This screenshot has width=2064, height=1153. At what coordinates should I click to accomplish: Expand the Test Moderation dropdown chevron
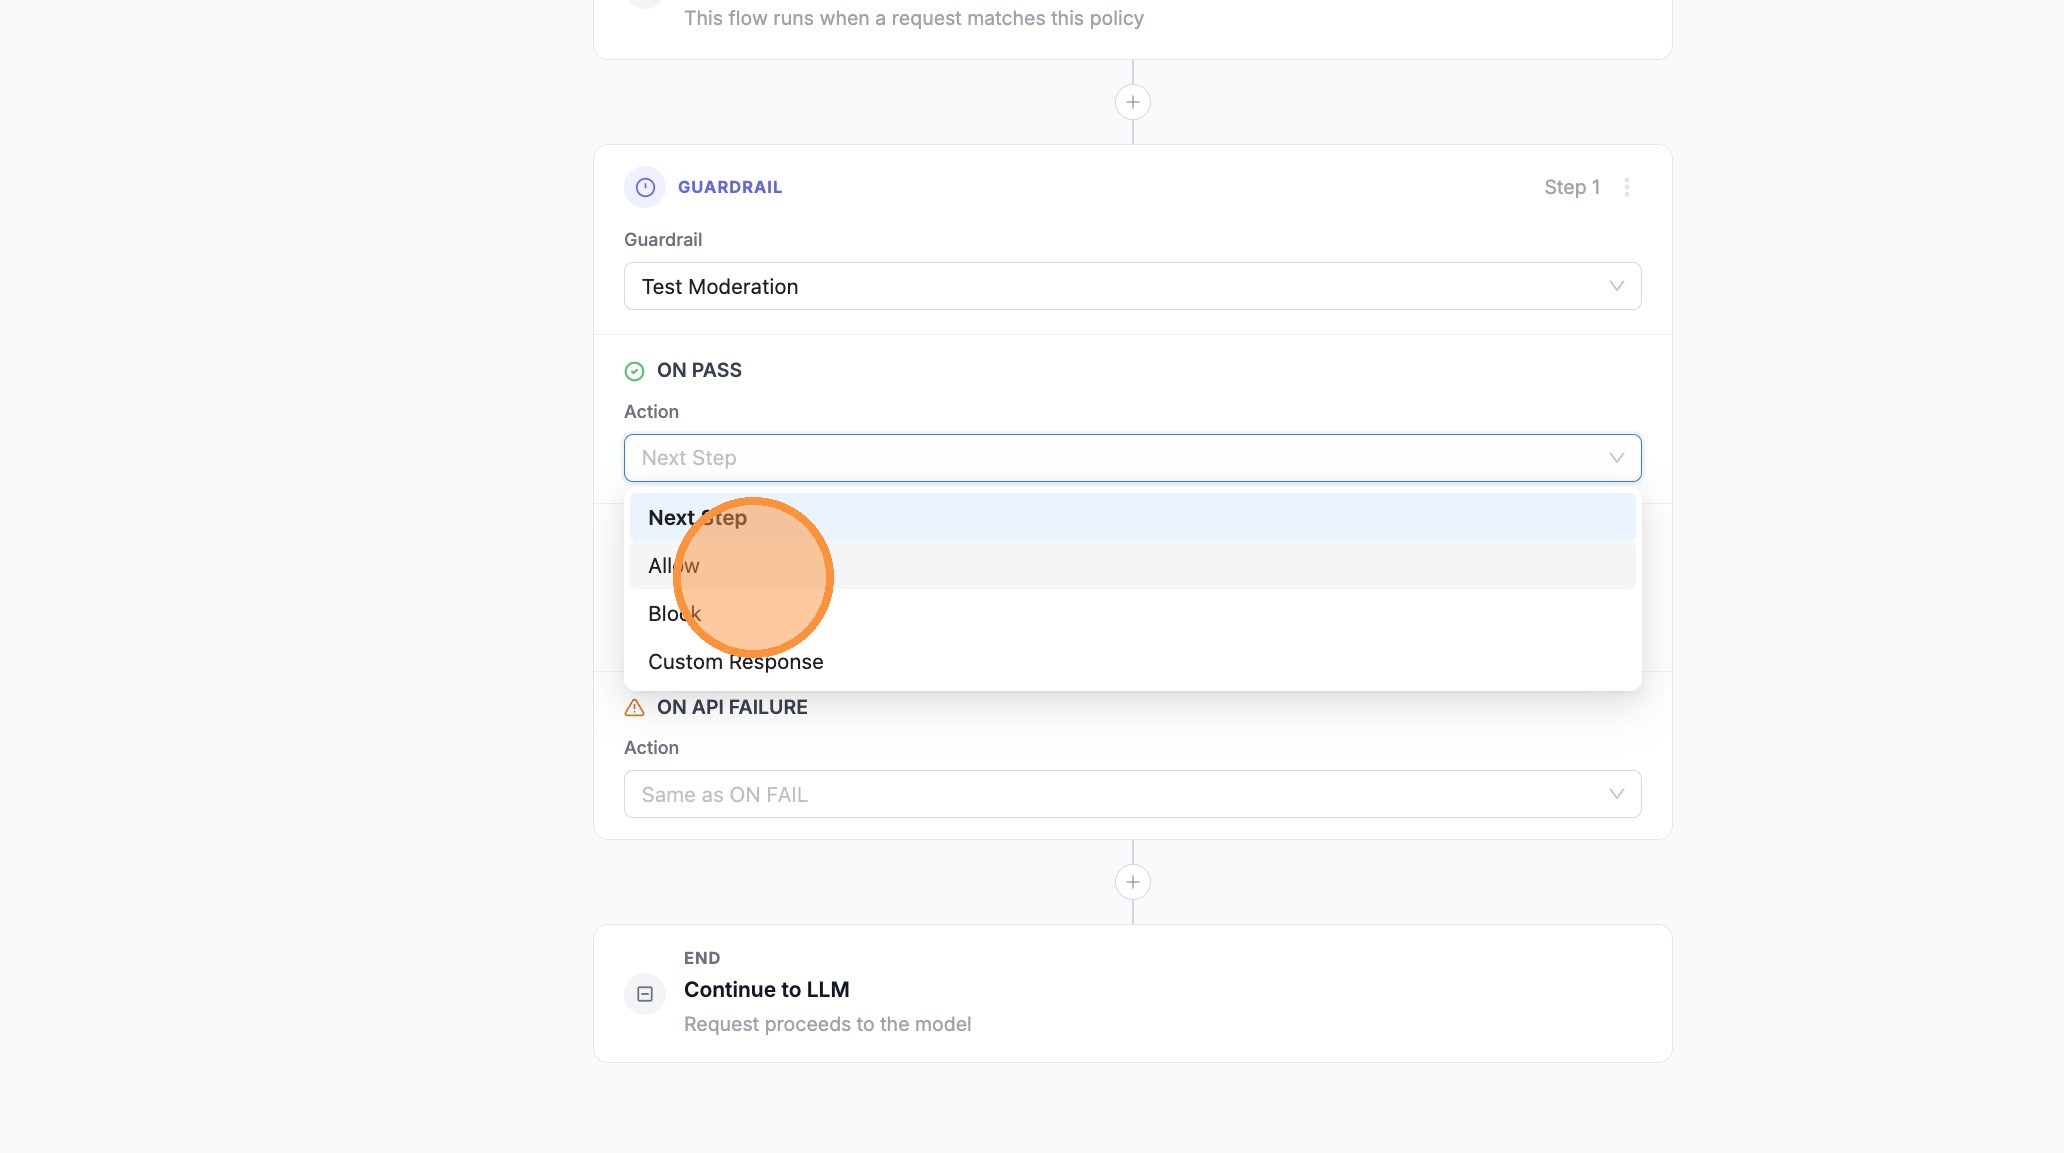point(1616,286)
